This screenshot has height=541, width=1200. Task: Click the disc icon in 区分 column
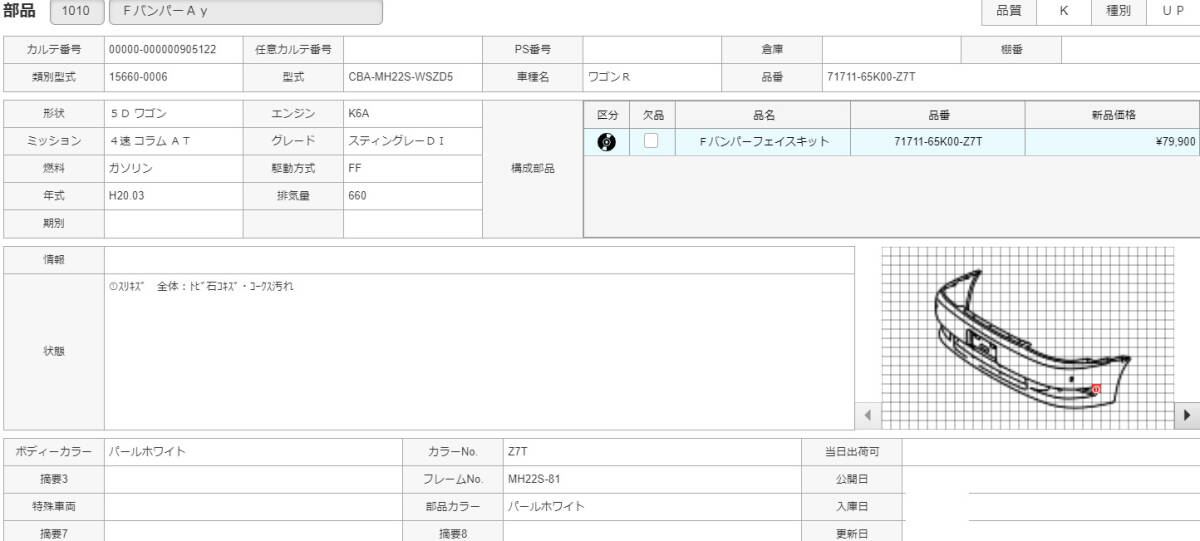coord(606,142)
